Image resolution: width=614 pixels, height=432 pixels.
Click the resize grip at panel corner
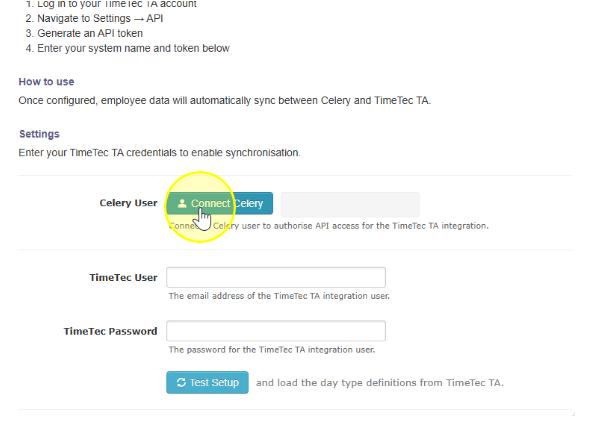[573, 414]
